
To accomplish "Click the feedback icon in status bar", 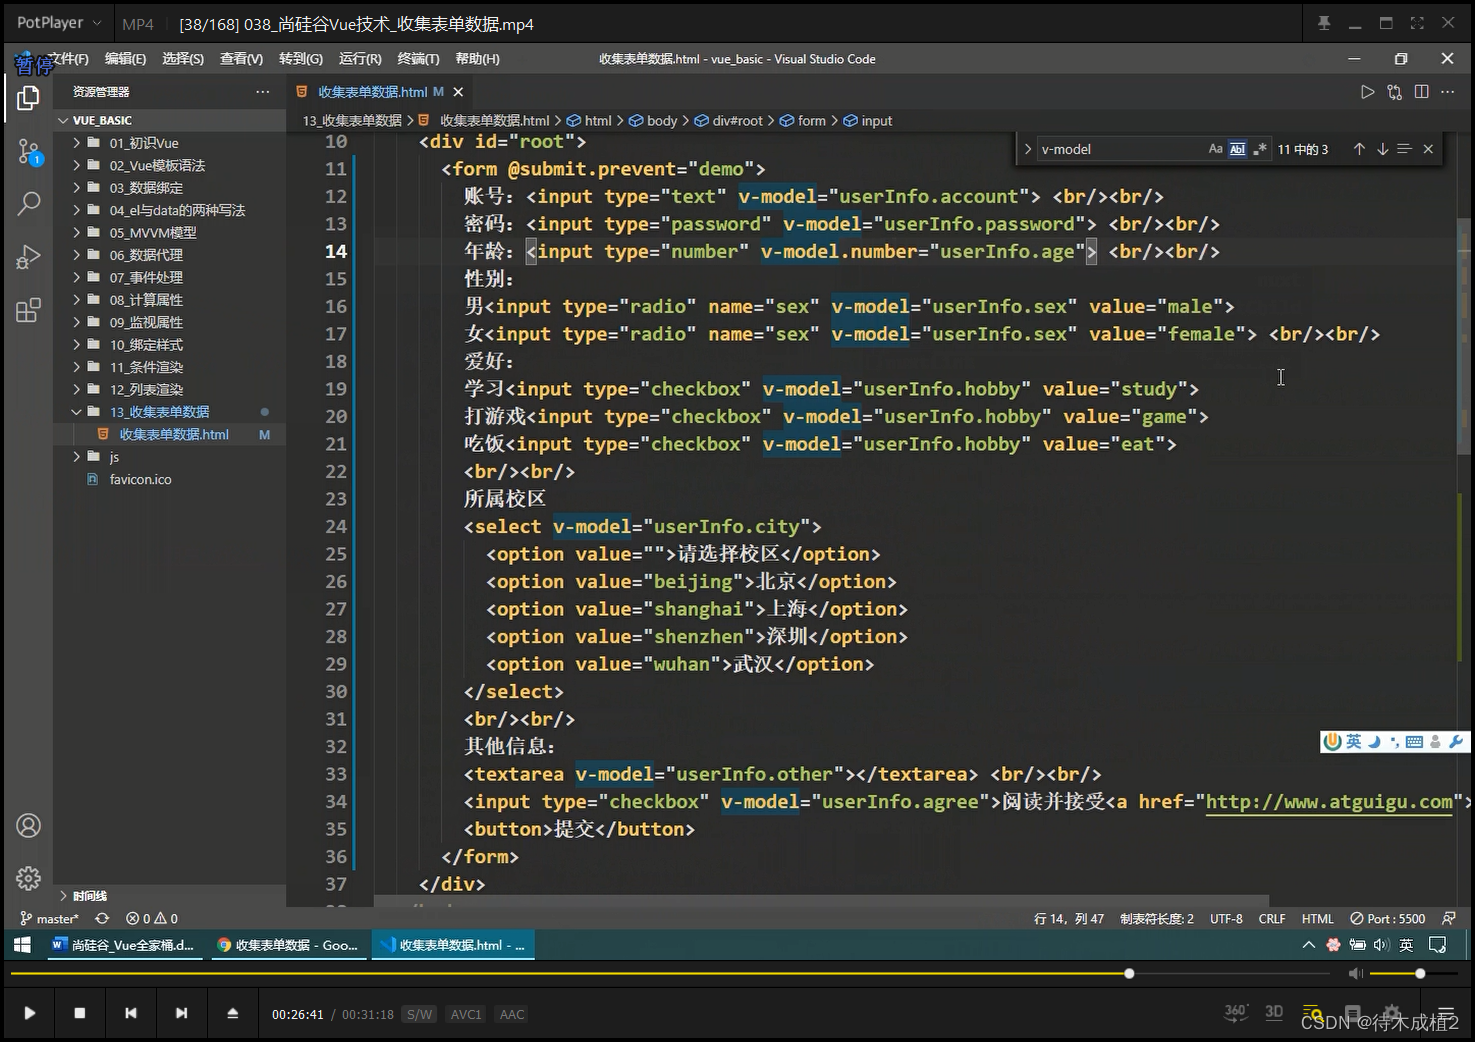I will [1448, 918].
